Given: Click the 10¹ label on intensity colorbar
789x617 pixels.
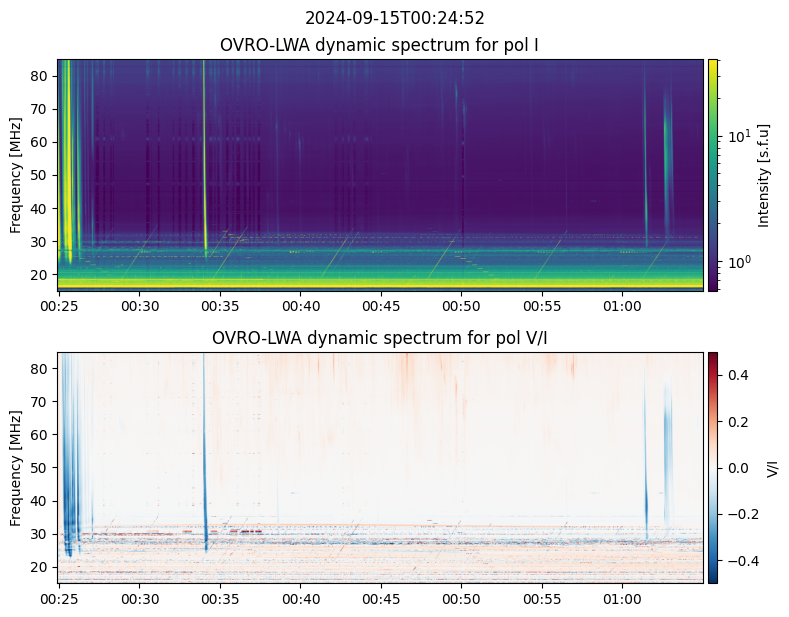Looking at the screenshot, I should click(x=739, y=136).
